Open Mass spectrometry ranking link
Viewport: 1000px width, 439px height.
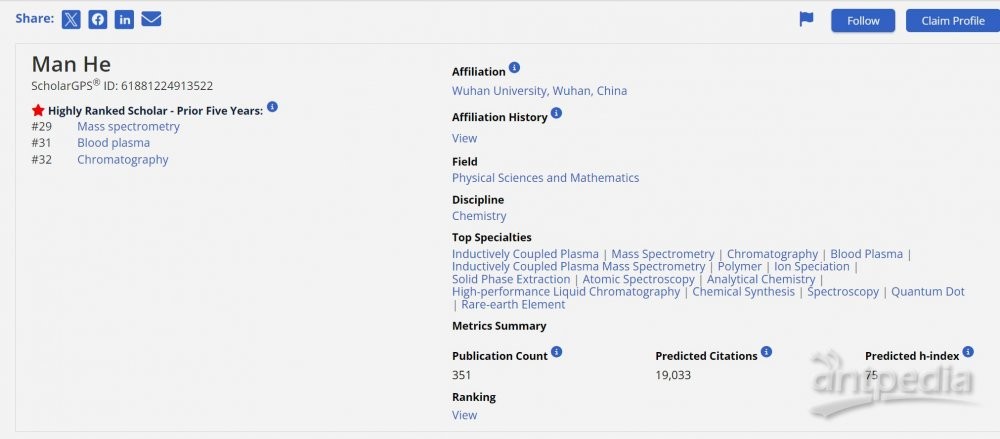click(x=128, y=126)
